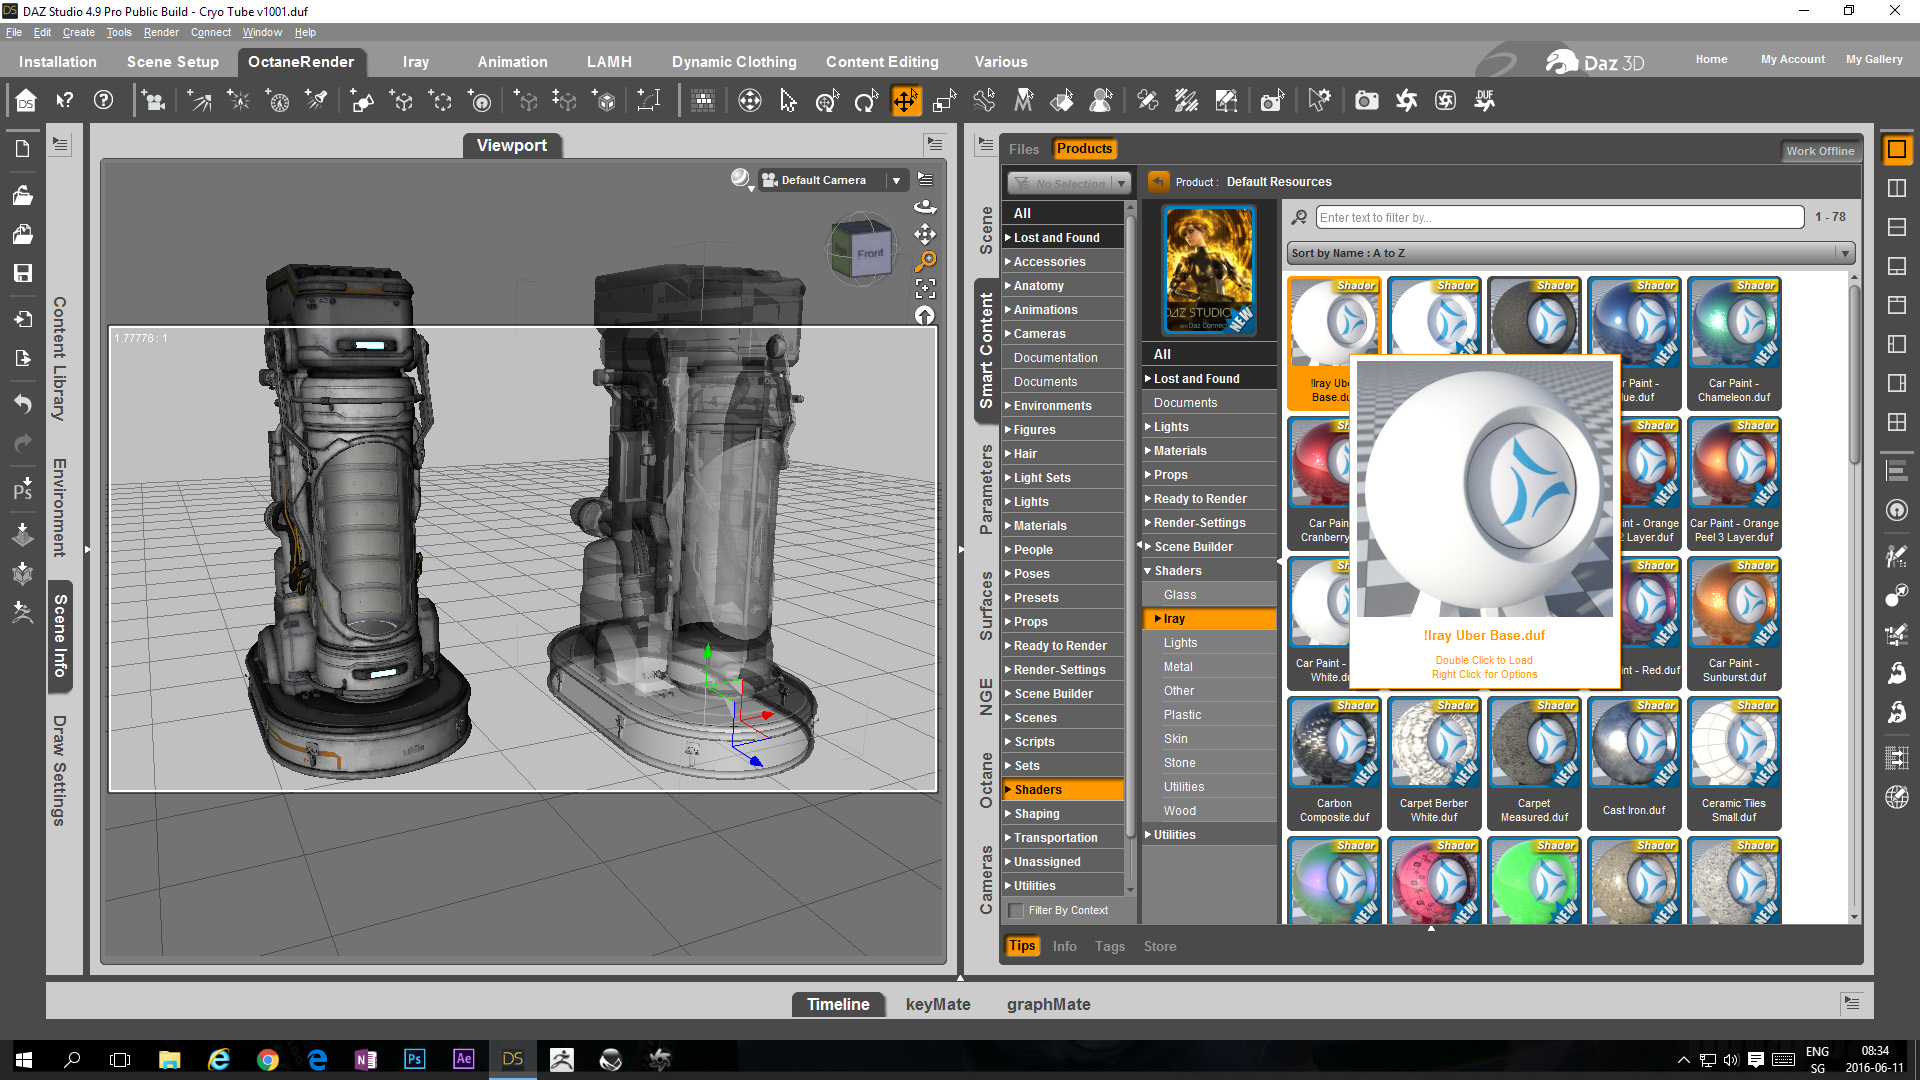Screen dimensions: 1920x1080
Task: Click the viewport orbit camera icon
Action: [x=925, y=207]
